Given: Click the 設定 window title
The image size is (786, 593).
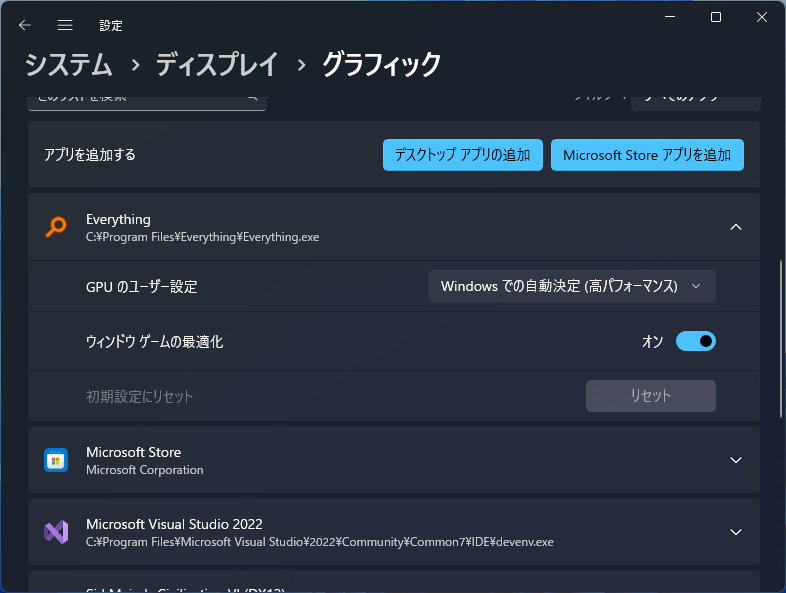Looking at the screenshot, I should coord(111,26).
